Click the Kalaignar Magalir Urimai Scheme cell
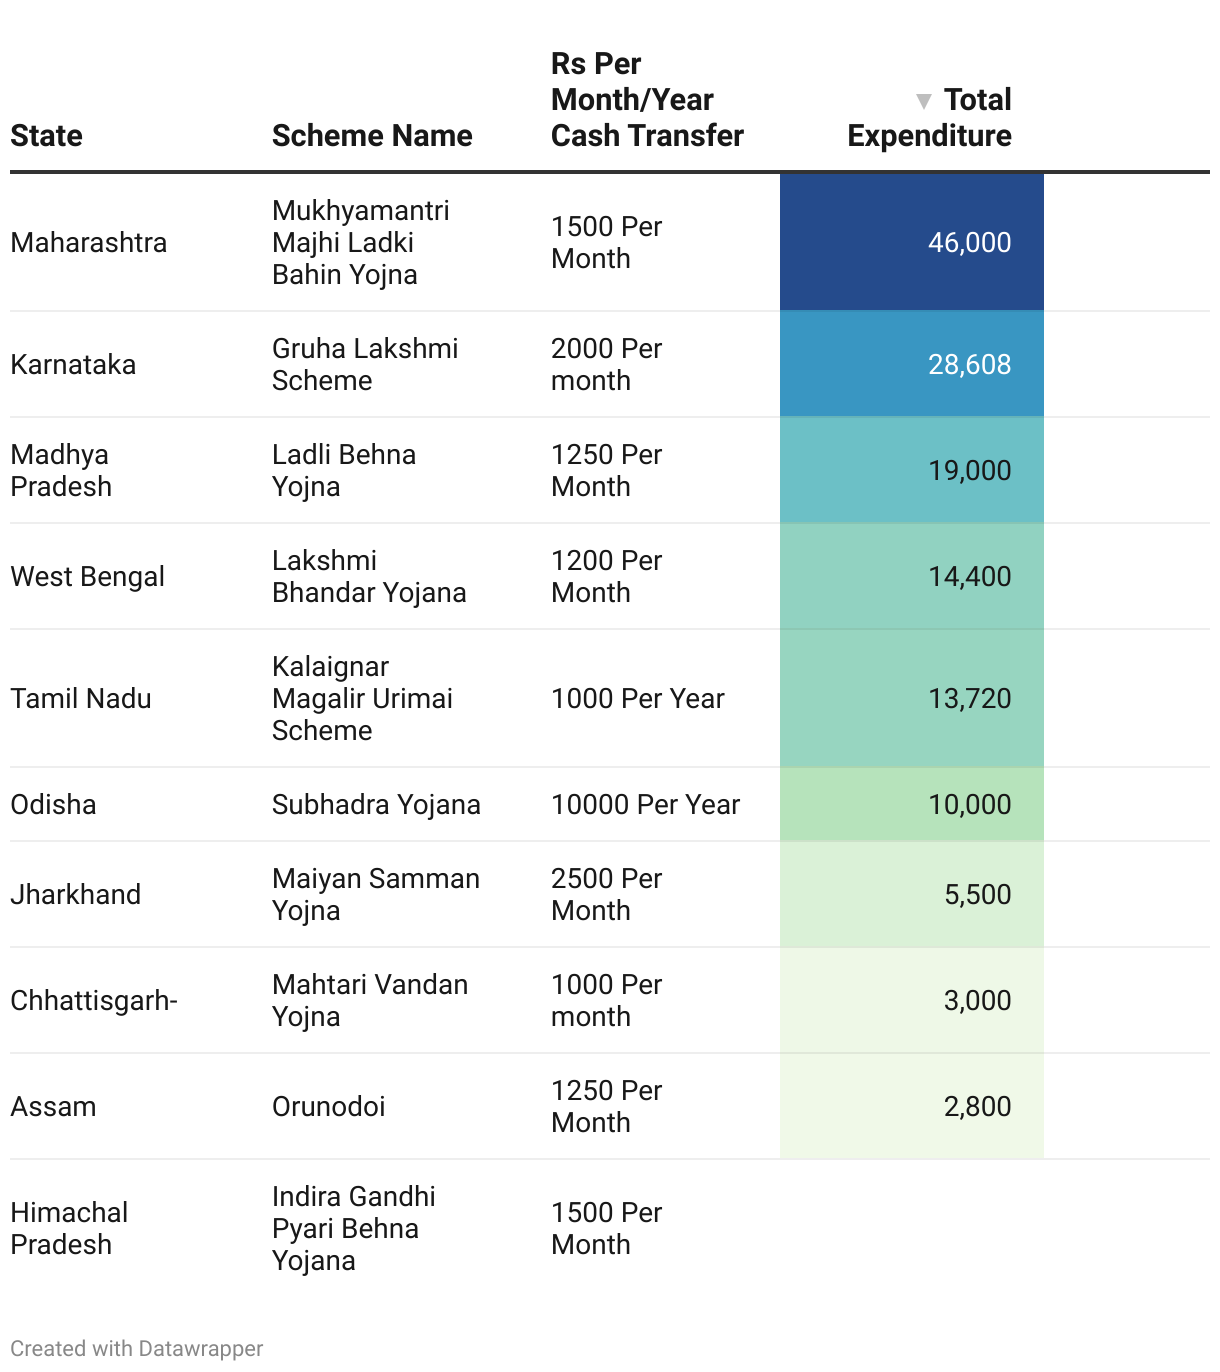This screenshot has height=1372, width=1220. (x=362, y=698)
